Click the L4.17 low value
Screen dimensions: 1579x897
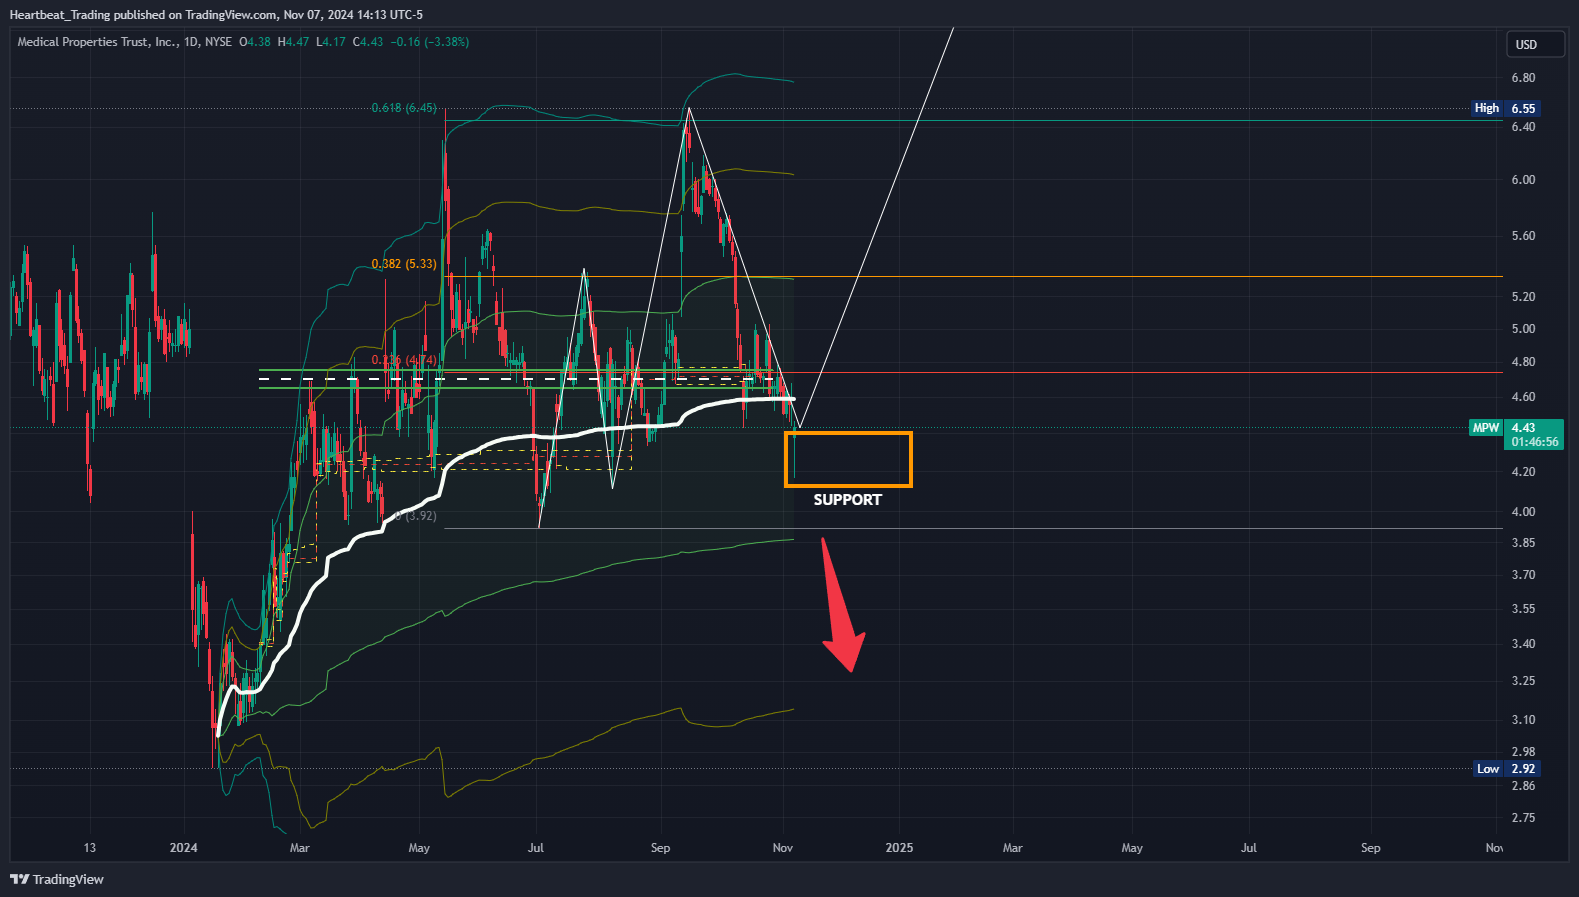pyautogui.click(x=331, y=42)
